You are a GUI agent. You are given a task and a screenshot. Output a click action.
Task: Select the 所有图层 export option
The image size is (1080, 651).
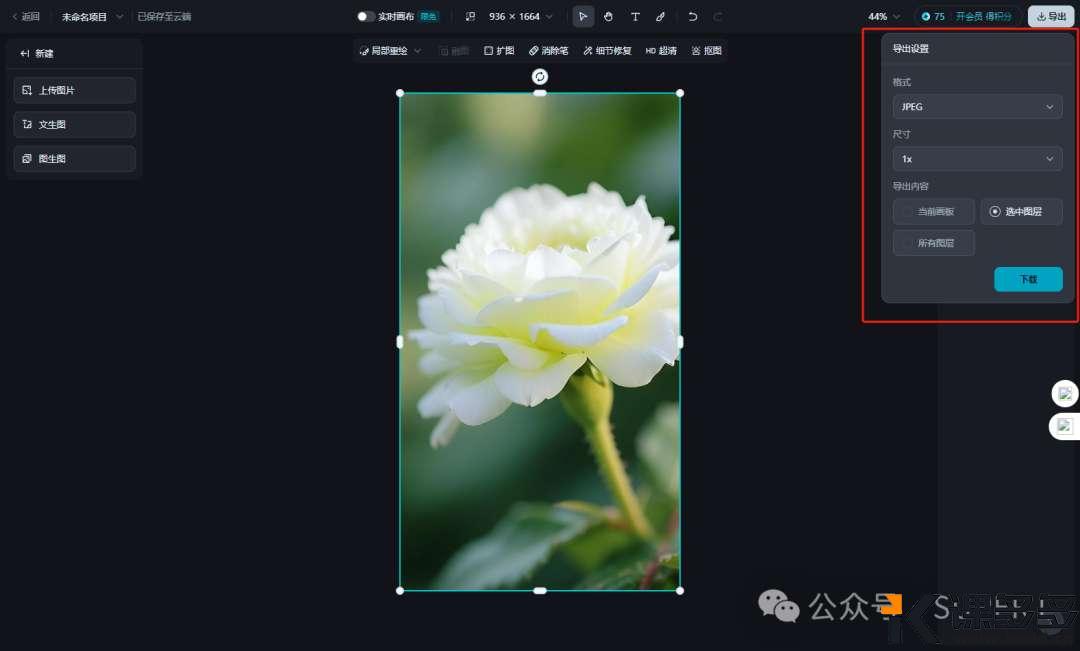point(933,243)
